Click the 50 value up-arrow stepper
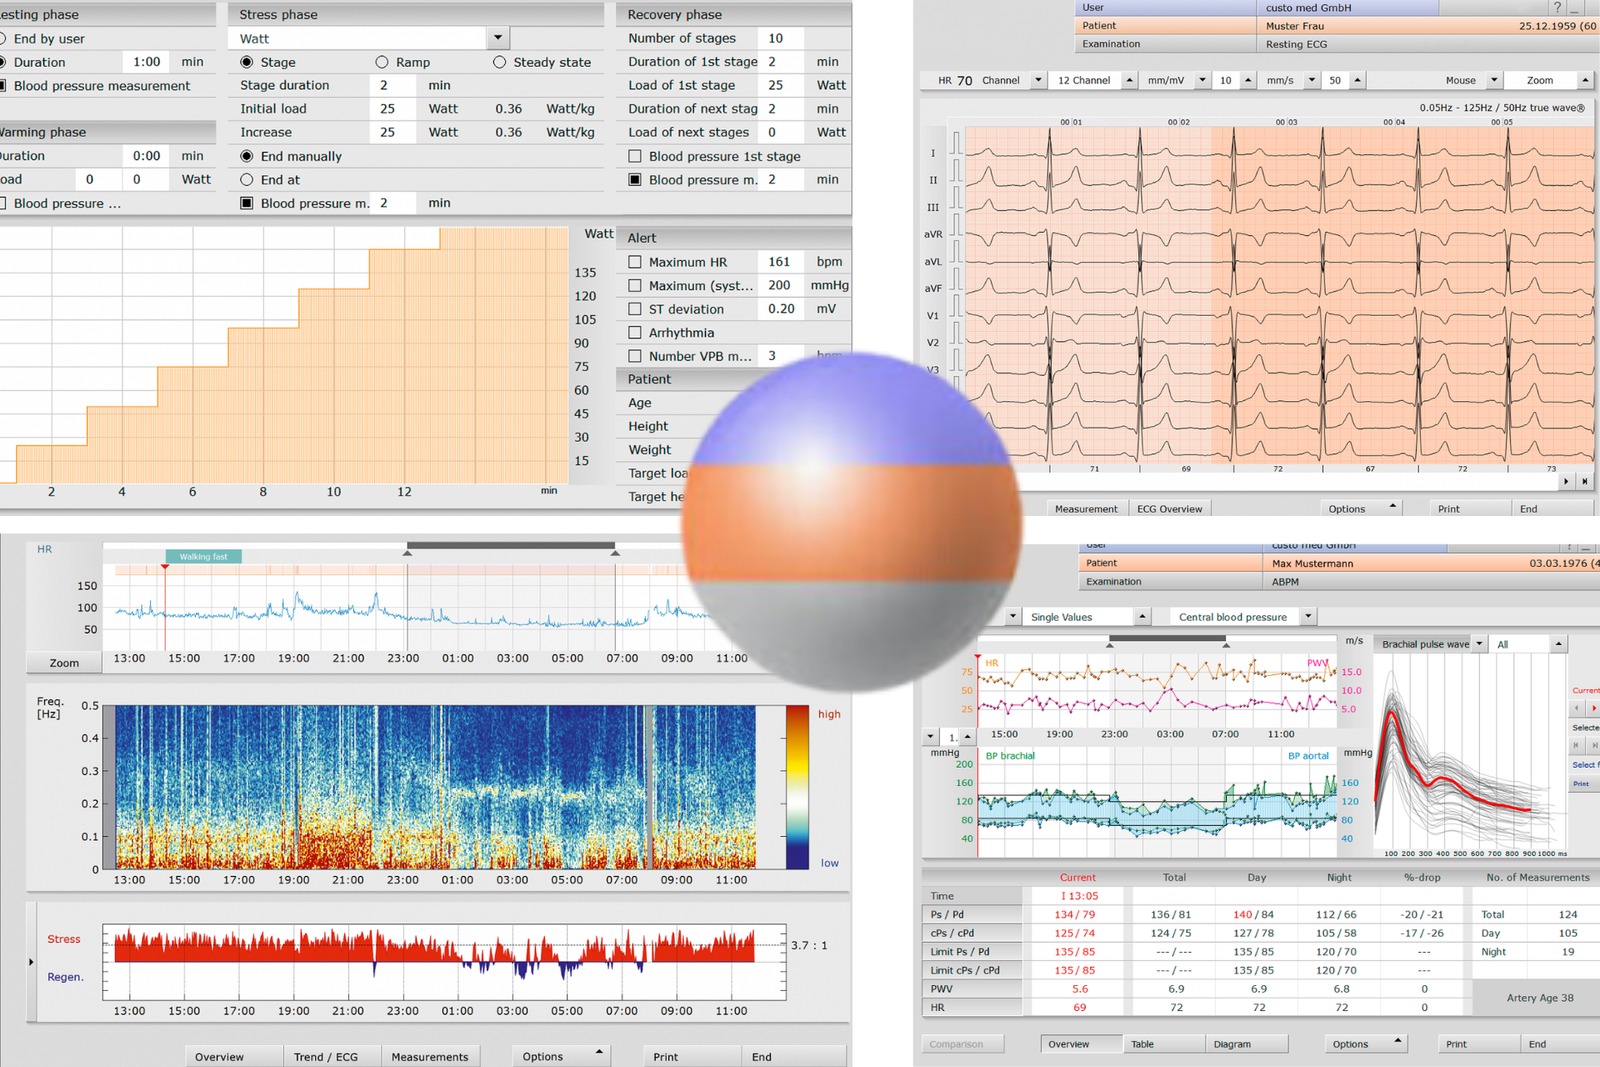Image resolution: width=1600 pixels, height=1067 pixels. [x=1357, y=80]
